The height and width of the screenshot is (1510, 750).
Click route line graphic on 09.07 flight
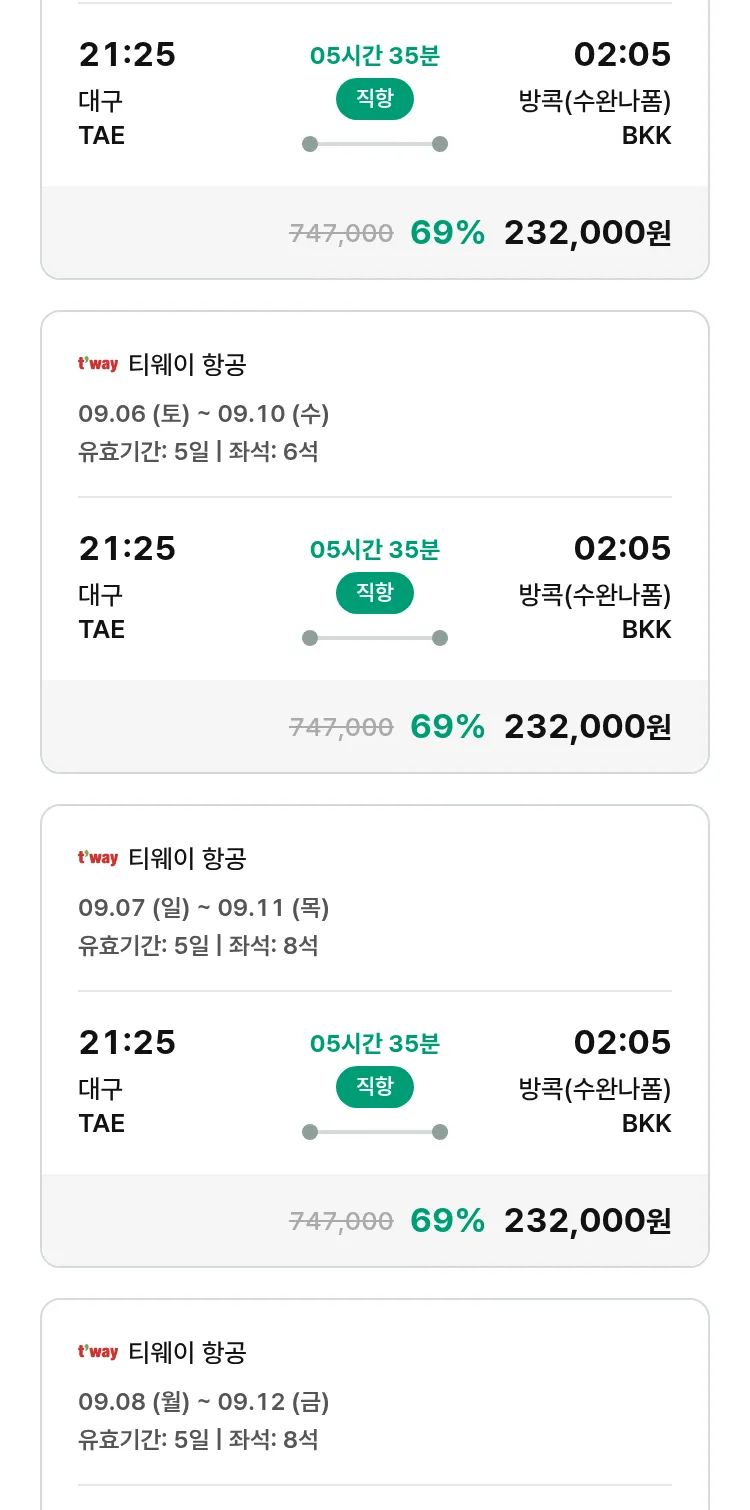click(374, 1132)
